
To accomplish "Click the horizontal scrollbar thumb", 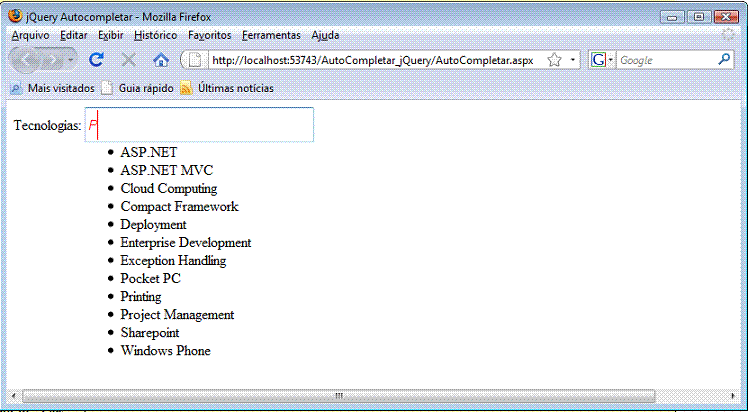I will (339, 396).
